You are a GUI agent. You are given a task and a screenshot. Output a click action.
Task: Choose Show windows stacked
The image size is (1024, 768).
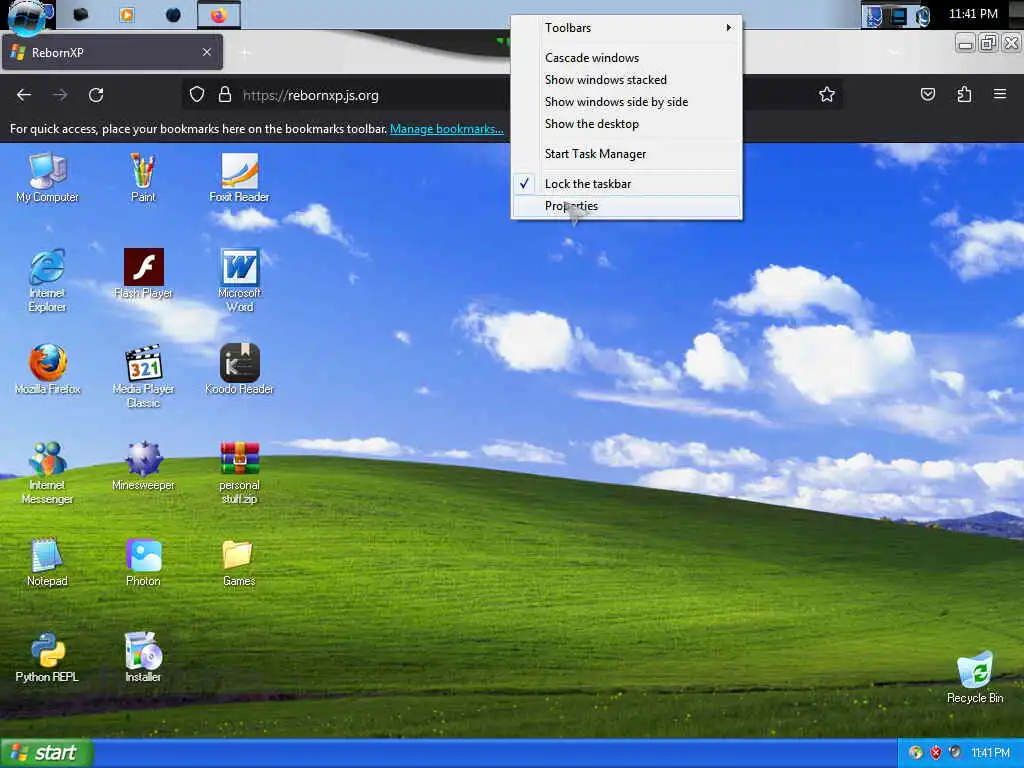pyautogui.click(x=626, y=80)
